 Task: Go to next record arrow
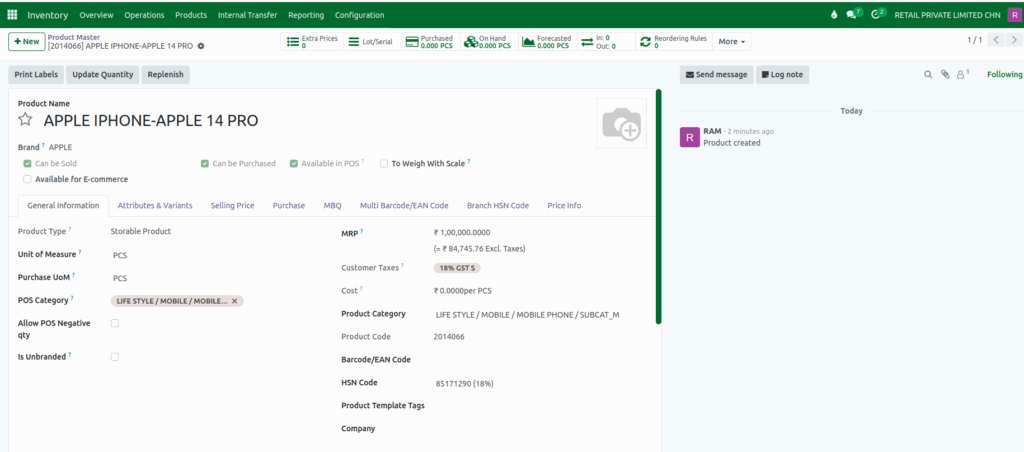[1014, 40]
